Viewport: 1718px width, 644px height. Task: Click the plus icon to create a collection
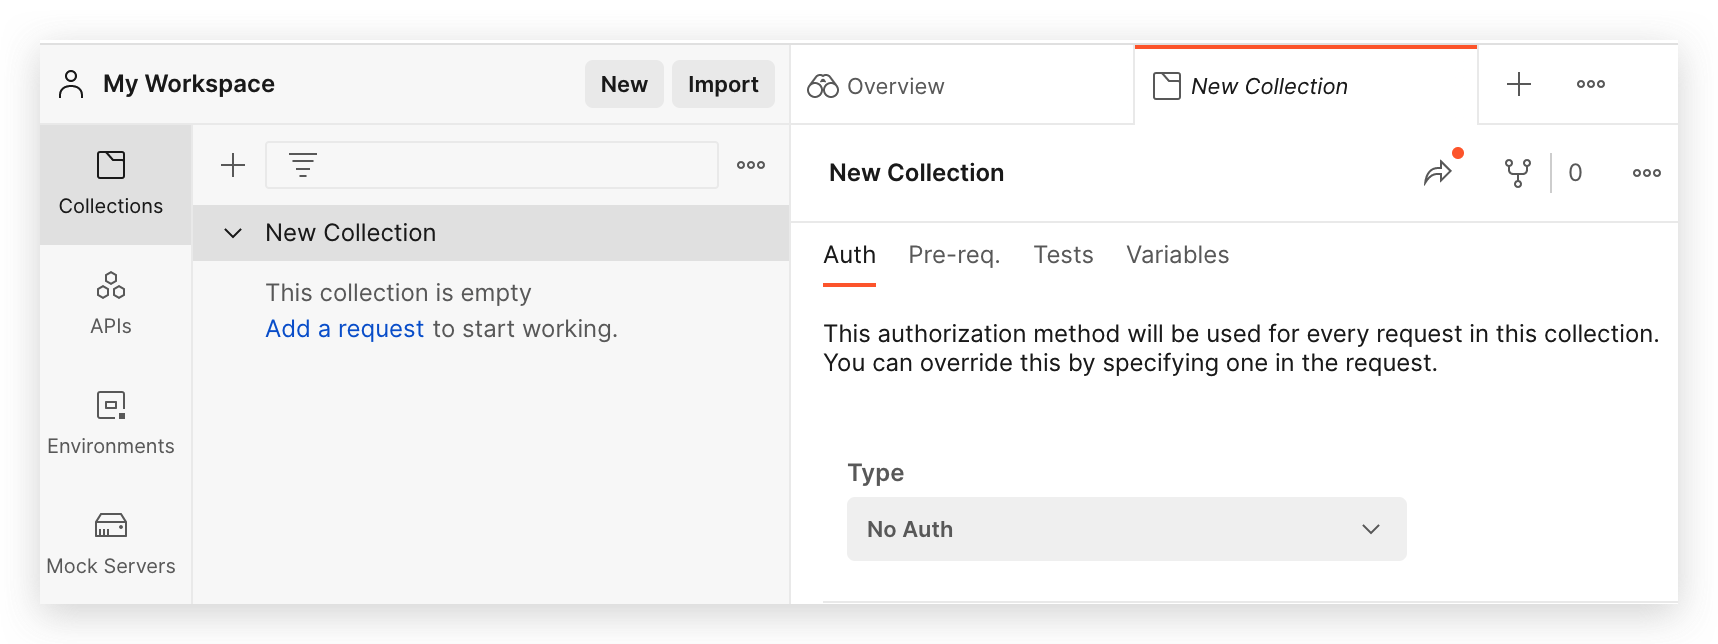[x=233, y=165]
